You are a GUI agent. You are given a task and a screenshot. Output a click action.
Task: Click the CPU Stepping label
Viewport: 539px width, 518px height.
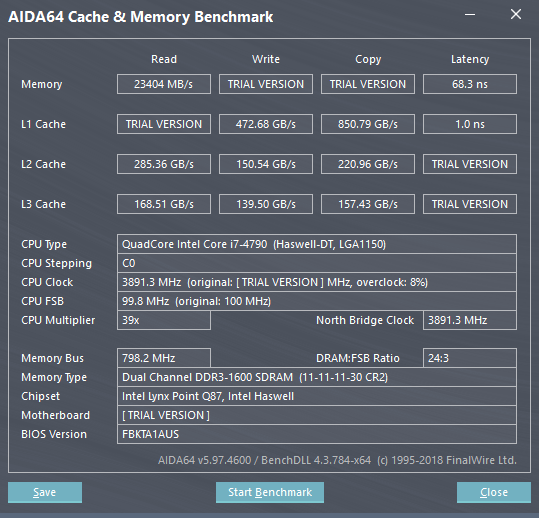(x=57, y=264)
